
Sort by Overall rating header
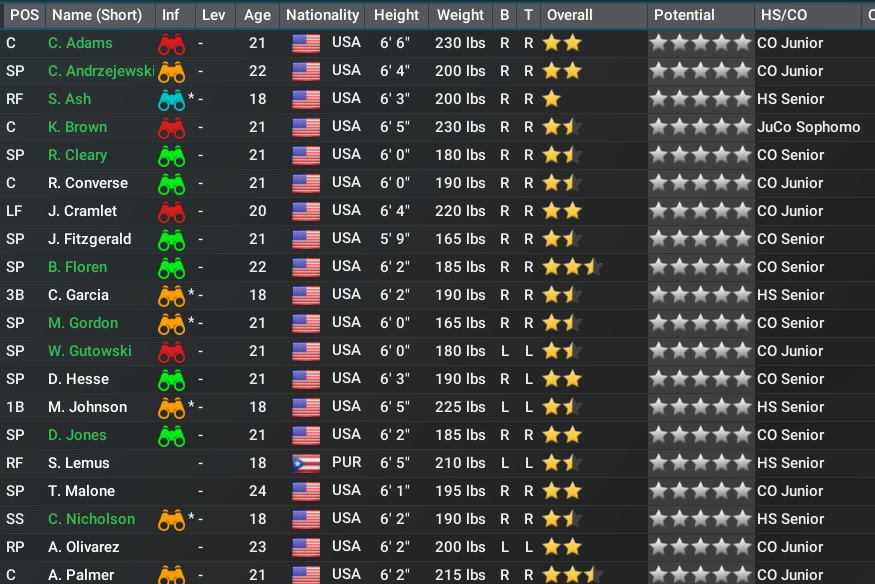570,15
